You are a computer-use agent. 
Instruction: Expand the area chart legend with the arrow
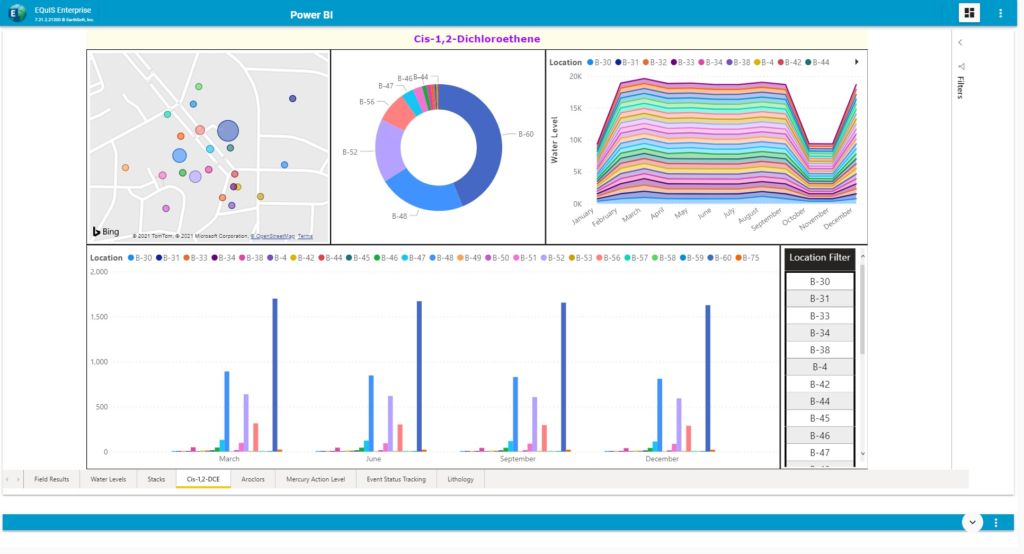tap(856, 62)
